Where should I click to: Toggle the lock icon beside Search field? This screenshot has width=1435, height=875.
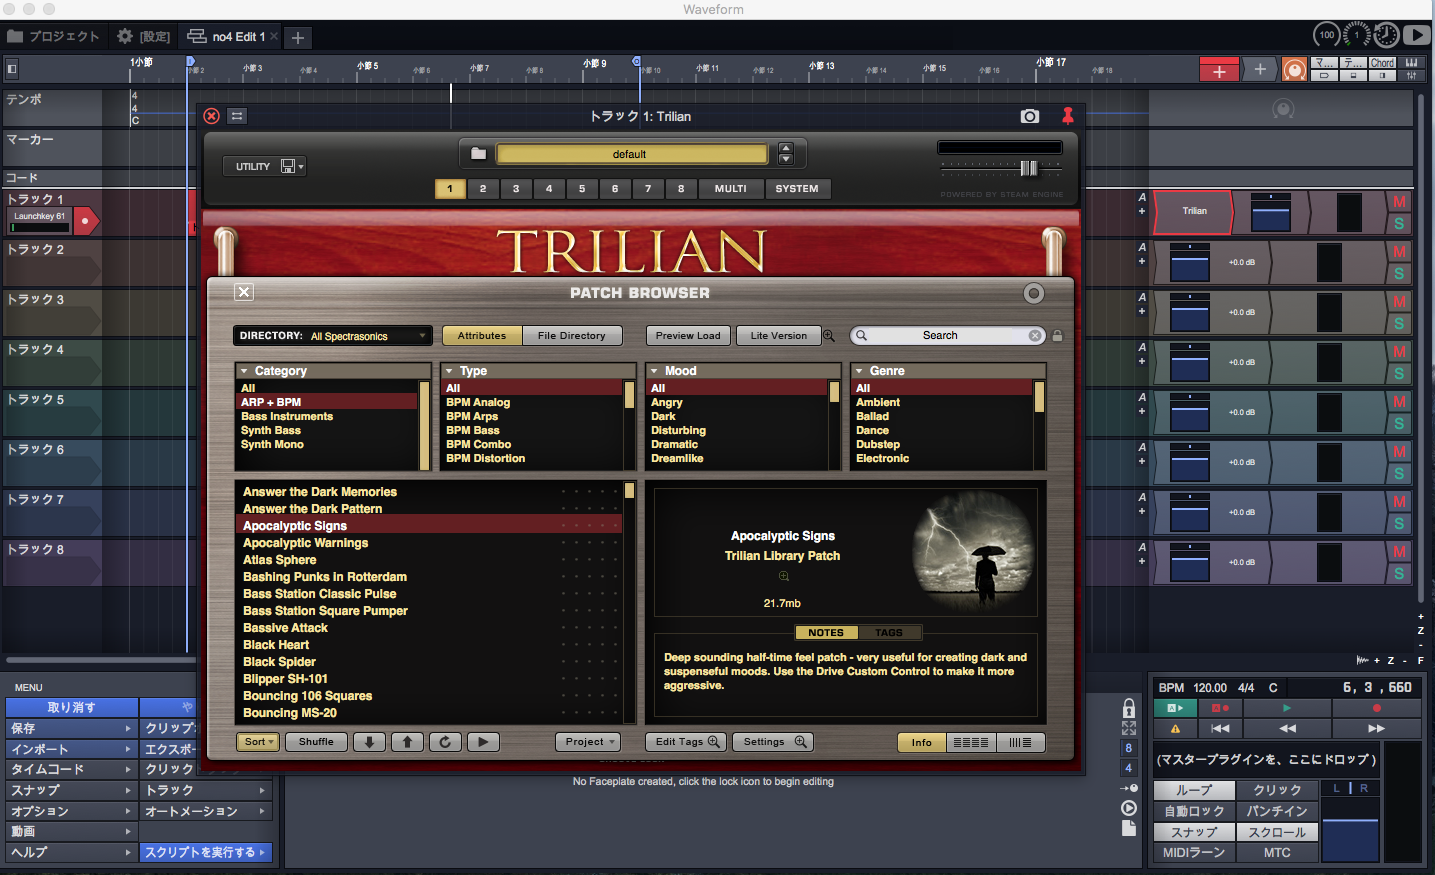click(x=1057, y=336)
